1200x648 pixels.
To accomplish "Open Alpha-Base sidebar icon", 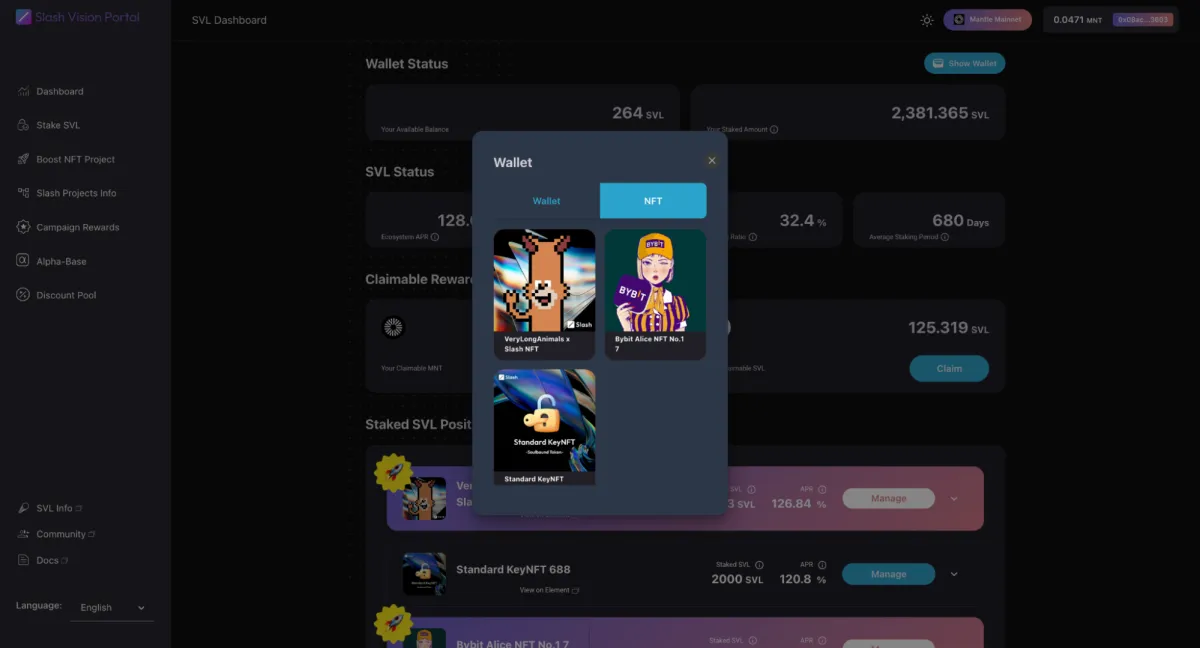I will tap(23, 261).
